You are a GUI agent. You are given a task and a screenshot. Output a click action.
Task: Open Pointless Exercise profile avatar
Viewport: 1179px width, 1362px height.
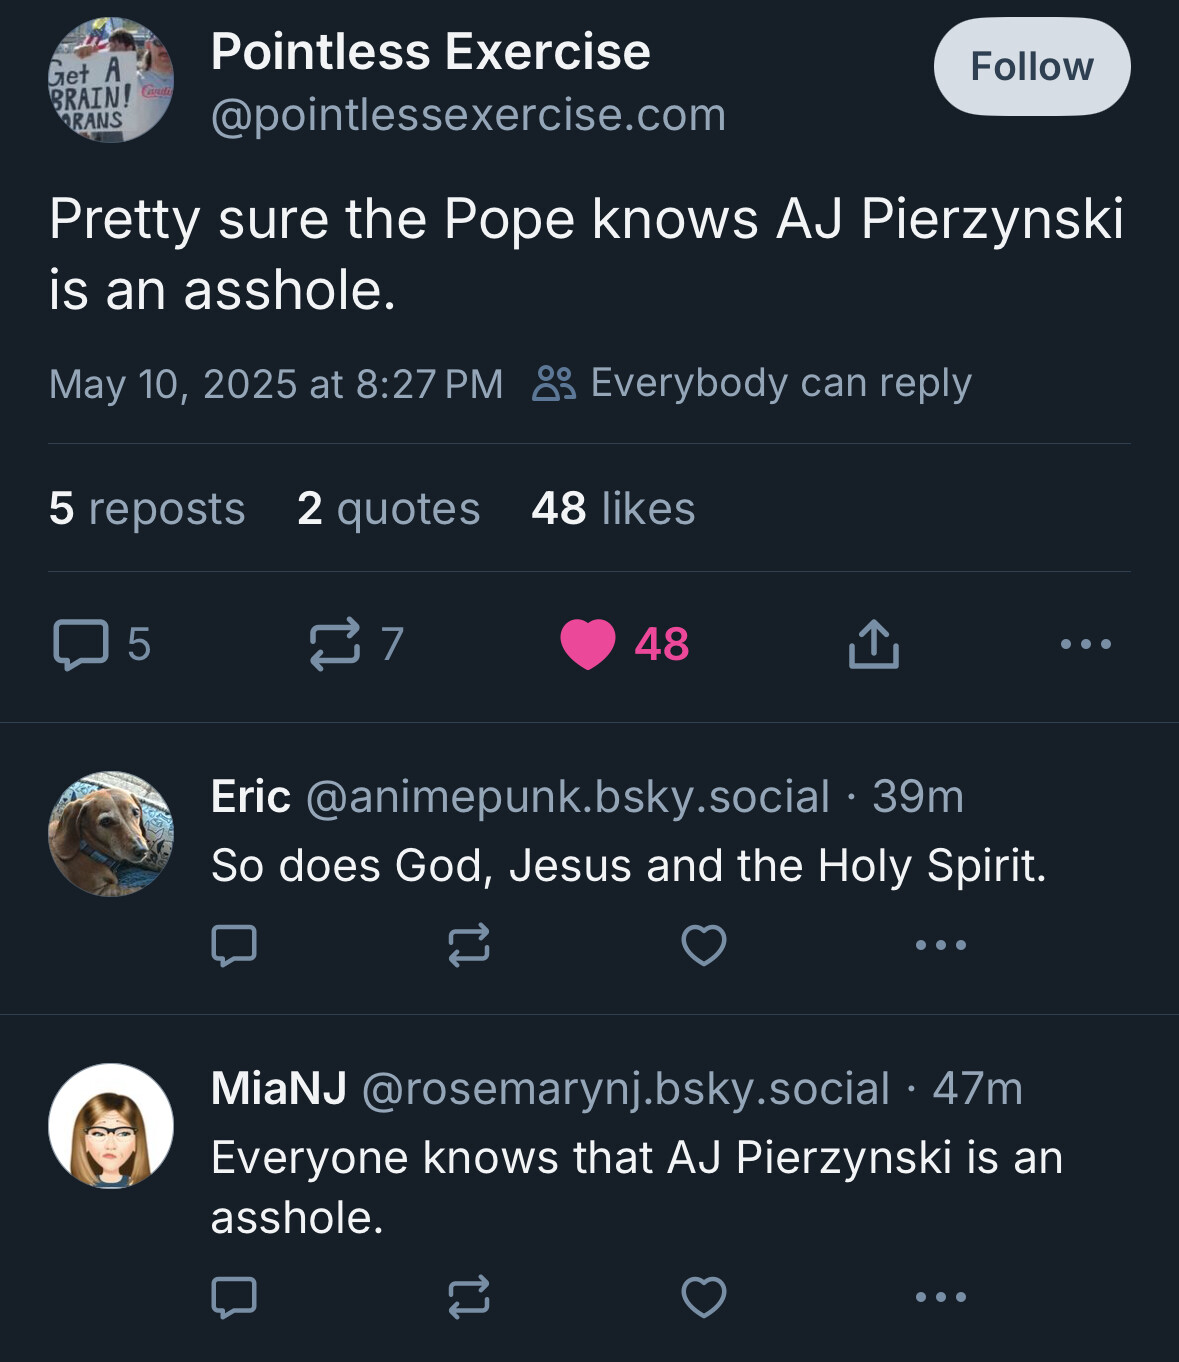click(x=111, y=80)
